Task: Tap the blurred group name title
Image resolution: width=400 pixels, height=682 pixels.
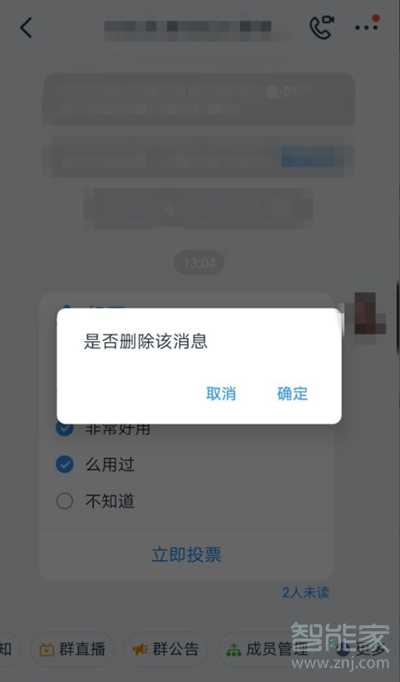Action: (x=188, y=27)
